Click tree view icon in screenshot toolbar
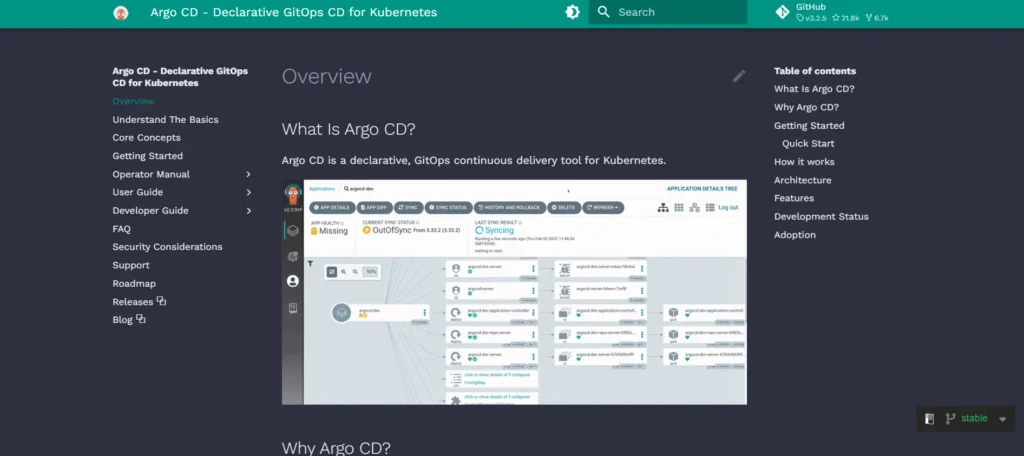The height and width of the screenshot is (456, 1024). [x=663, y=208]
